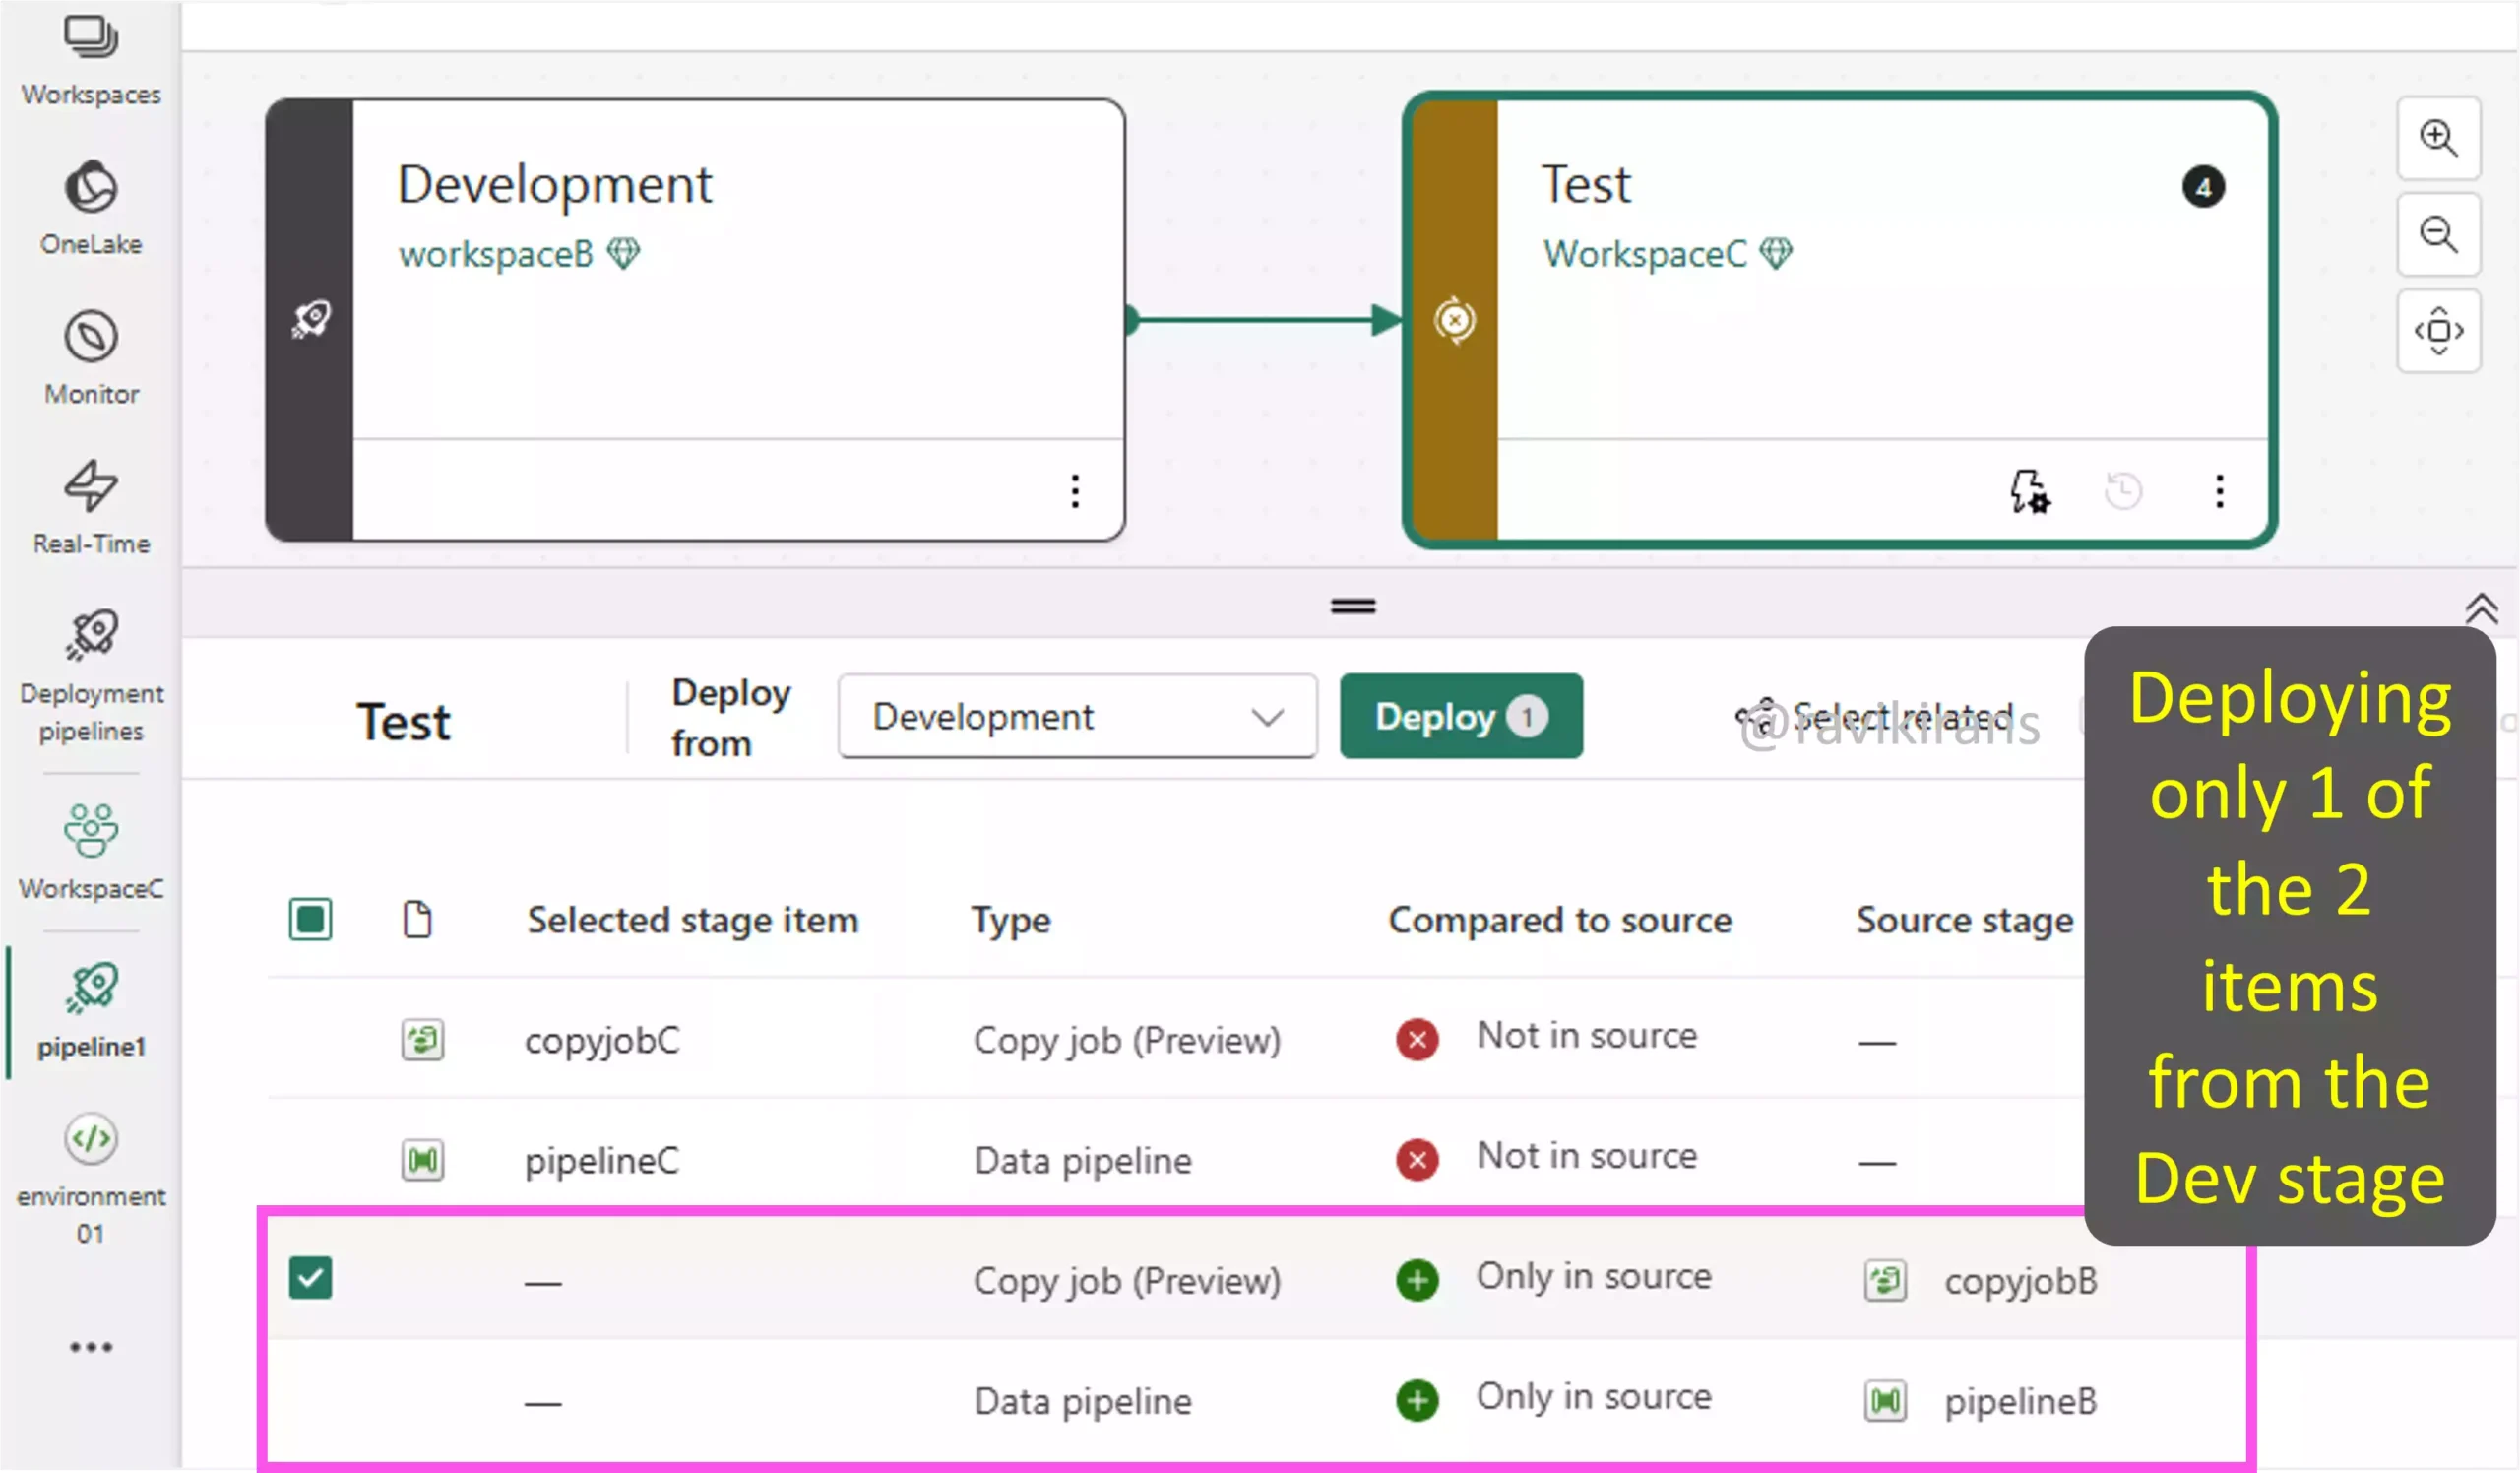
Task: Sort by Compared to source column
Action: tap(1560, 920)
